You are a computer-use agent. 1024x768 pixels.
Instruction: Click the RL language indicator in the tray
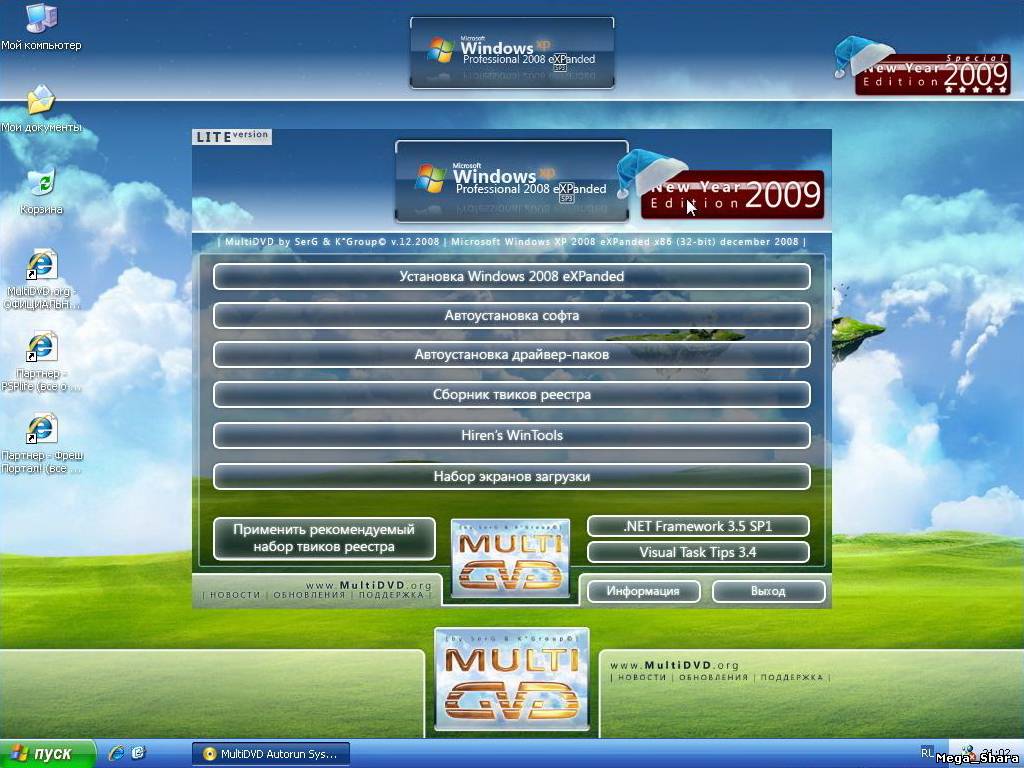(x=927, y=753)
